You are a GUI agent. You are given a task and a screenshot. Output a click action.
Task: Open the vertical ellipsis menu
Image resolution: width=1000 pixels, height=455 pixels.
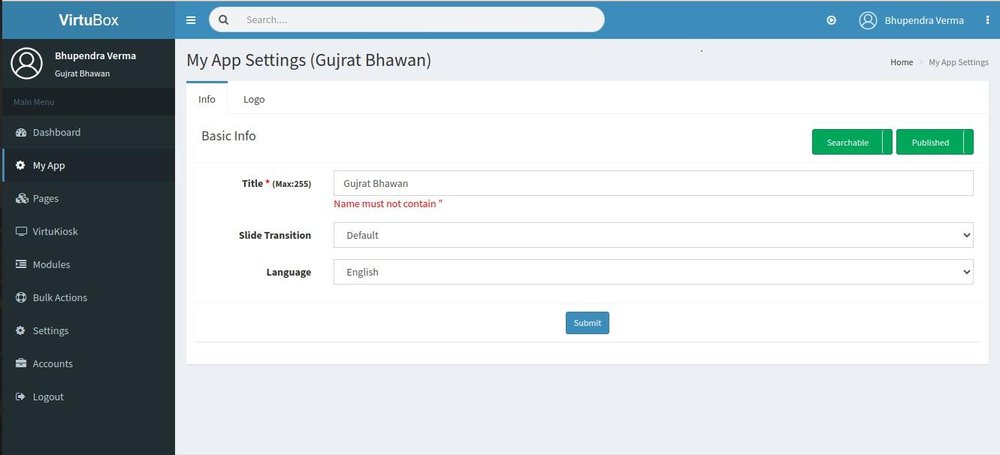[987, 20]
